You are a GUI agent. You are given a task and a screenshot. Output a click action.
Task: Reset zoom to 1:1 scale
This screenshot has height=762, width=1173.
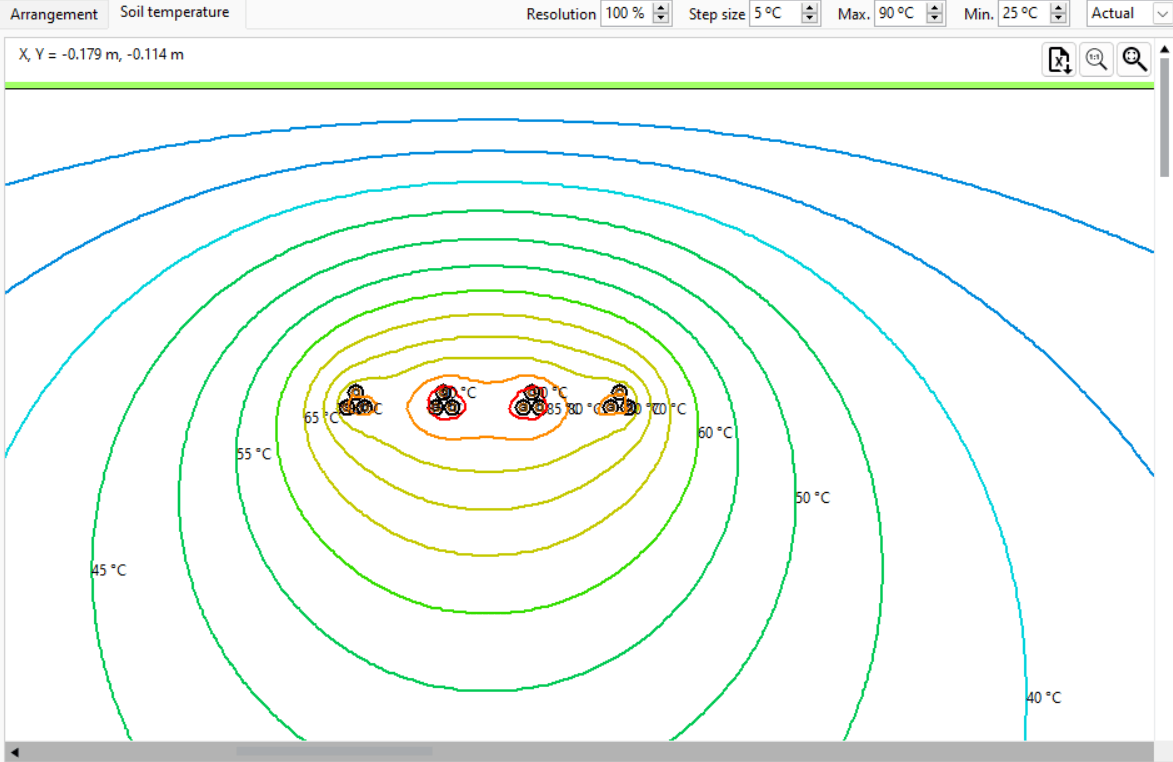point(1097,60)
